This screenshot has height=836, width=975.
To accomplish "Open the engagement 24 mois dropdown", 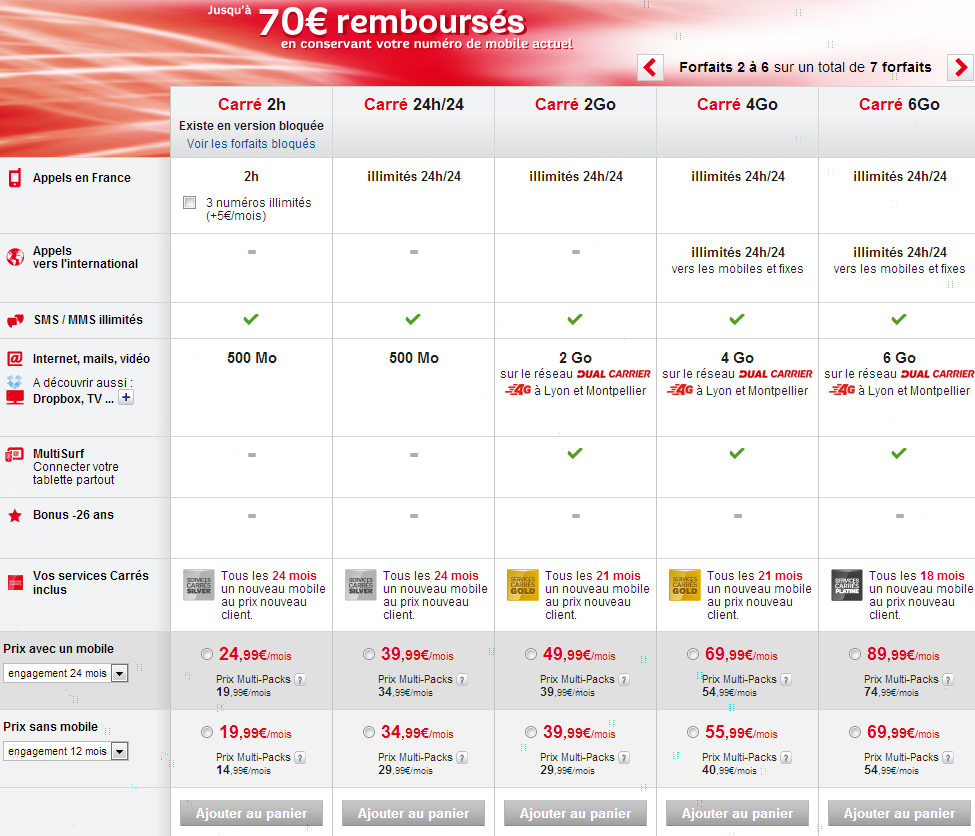I will coord(119,674).
